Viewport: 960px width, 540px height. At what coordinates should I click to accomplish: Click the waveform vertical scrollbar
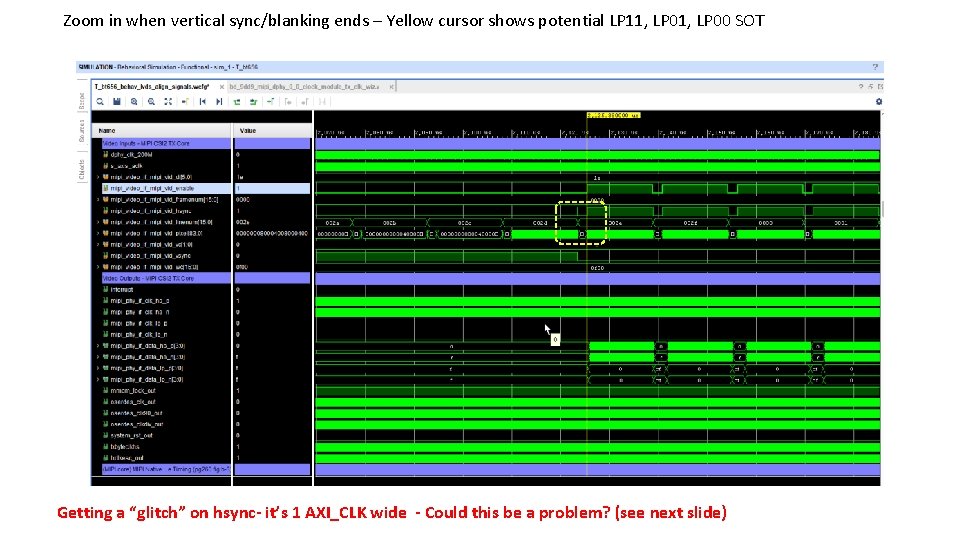tap(882, 208)
